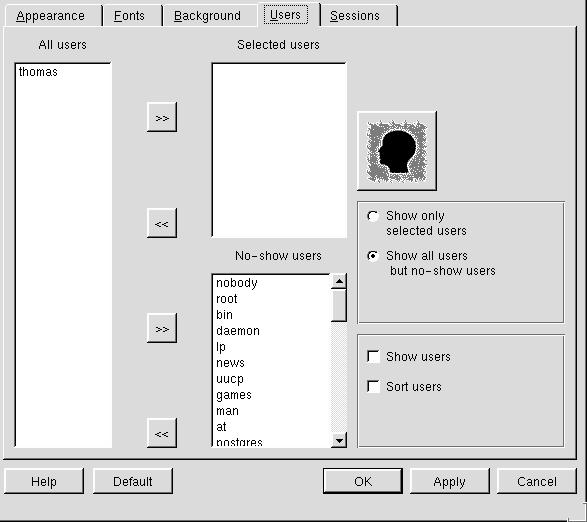The image size is (587, 522).
Task: Select 'root' in No-show users list
Action: click(271, 299)
